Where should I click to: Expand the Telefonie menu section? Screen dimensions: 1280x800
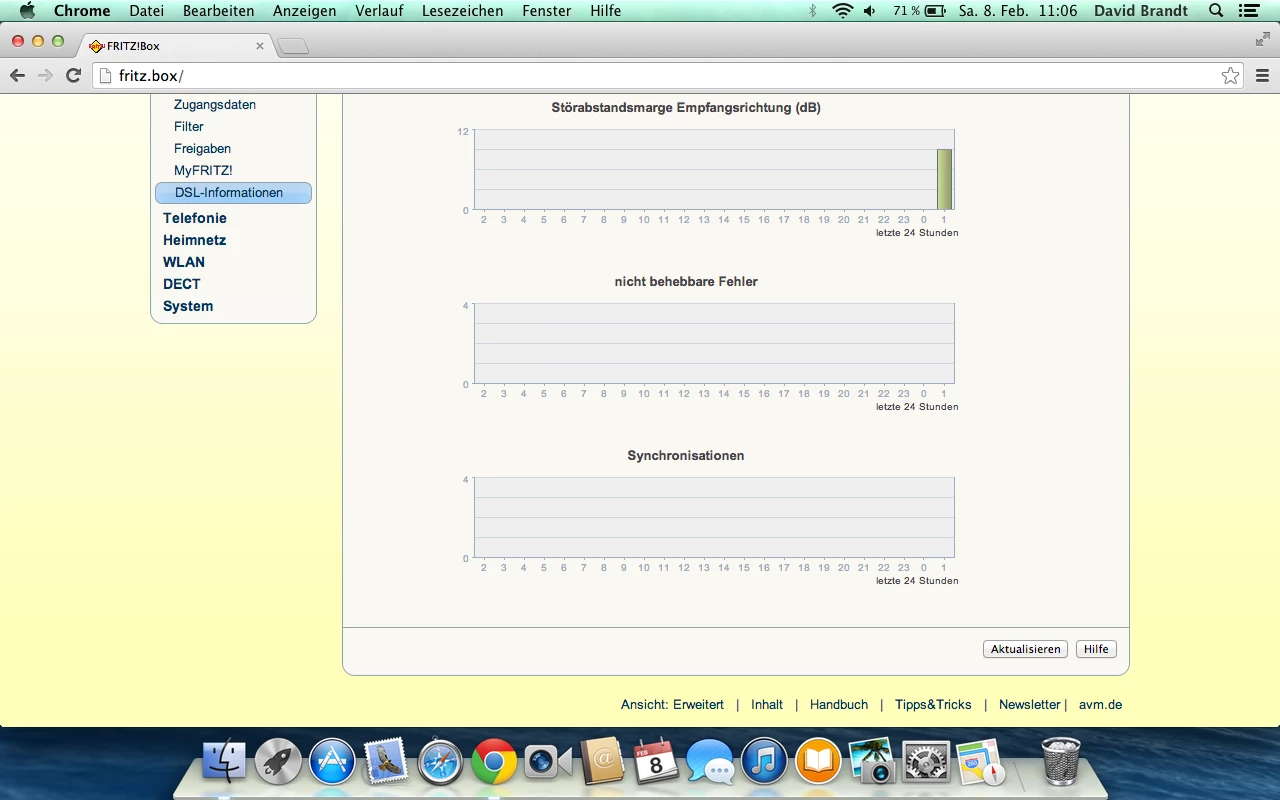[195, 218]
